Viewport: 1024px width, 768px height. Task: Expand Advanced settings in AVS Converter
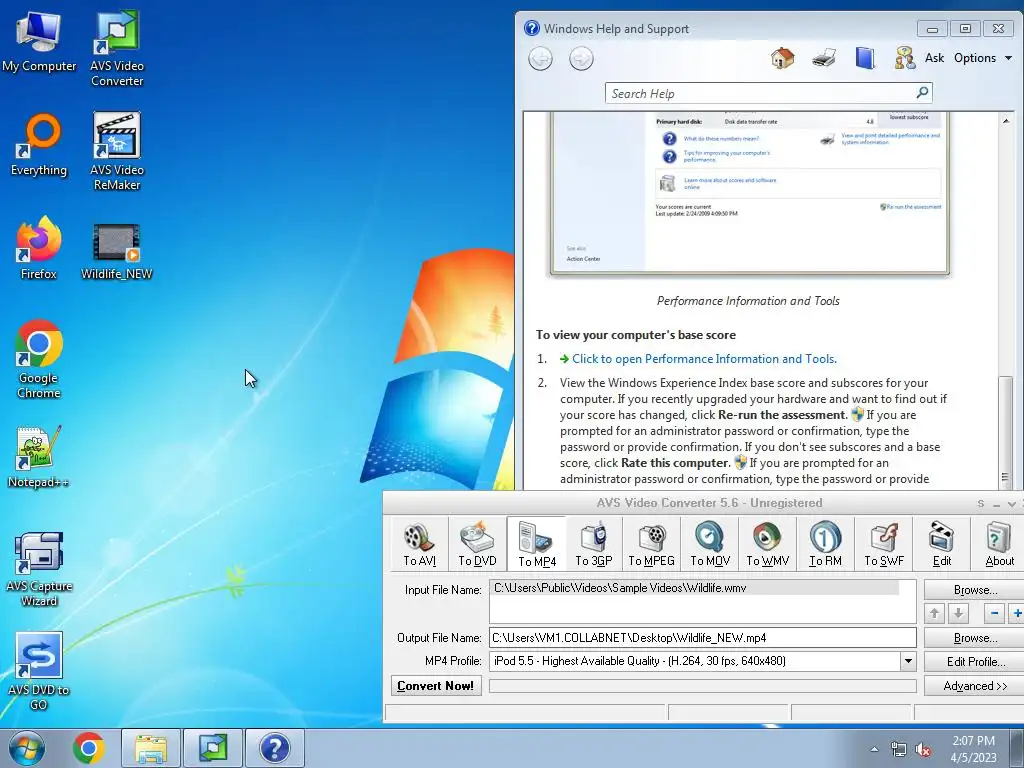974,686
